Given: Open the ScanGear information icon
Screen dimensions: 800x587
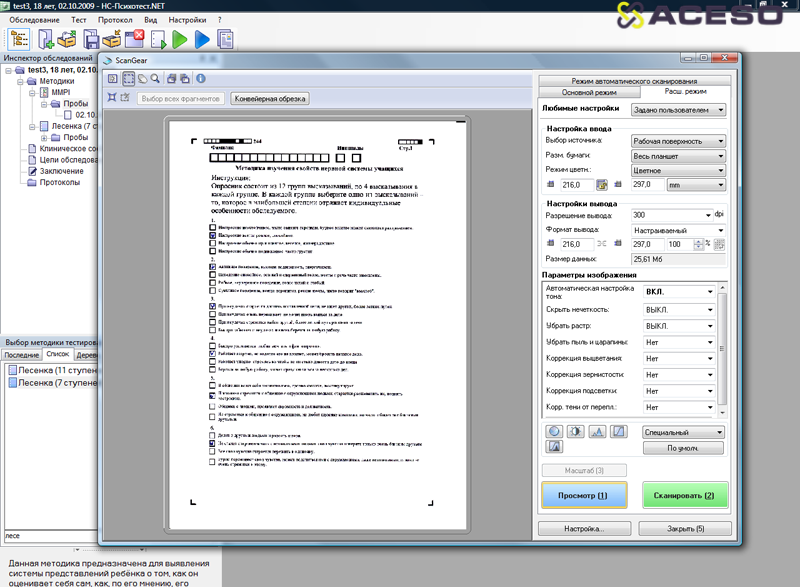Looking at the screenshot, I should pos(200,78).
